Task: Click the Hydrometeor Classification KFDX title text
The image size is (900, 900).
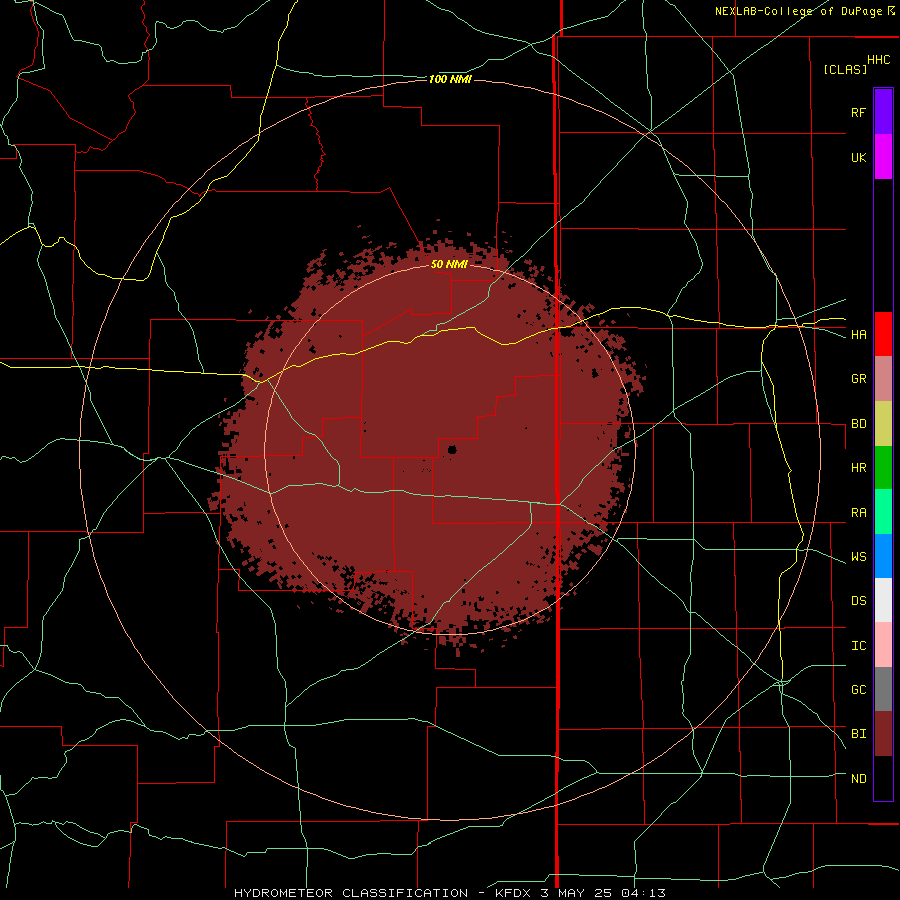Action: (450, 893)
